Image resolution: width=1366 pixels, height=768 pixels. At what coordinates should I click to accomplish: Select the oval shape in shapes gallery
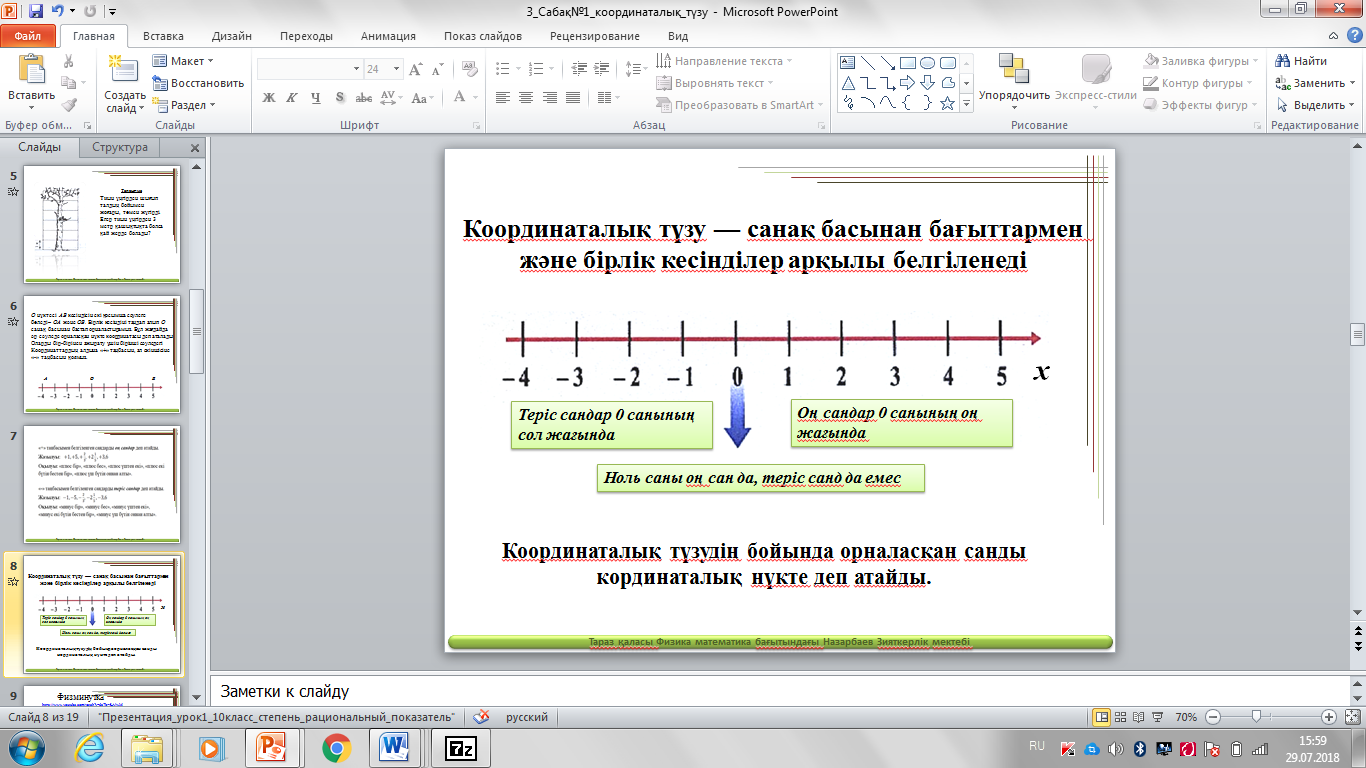click(x=927, y=62)
